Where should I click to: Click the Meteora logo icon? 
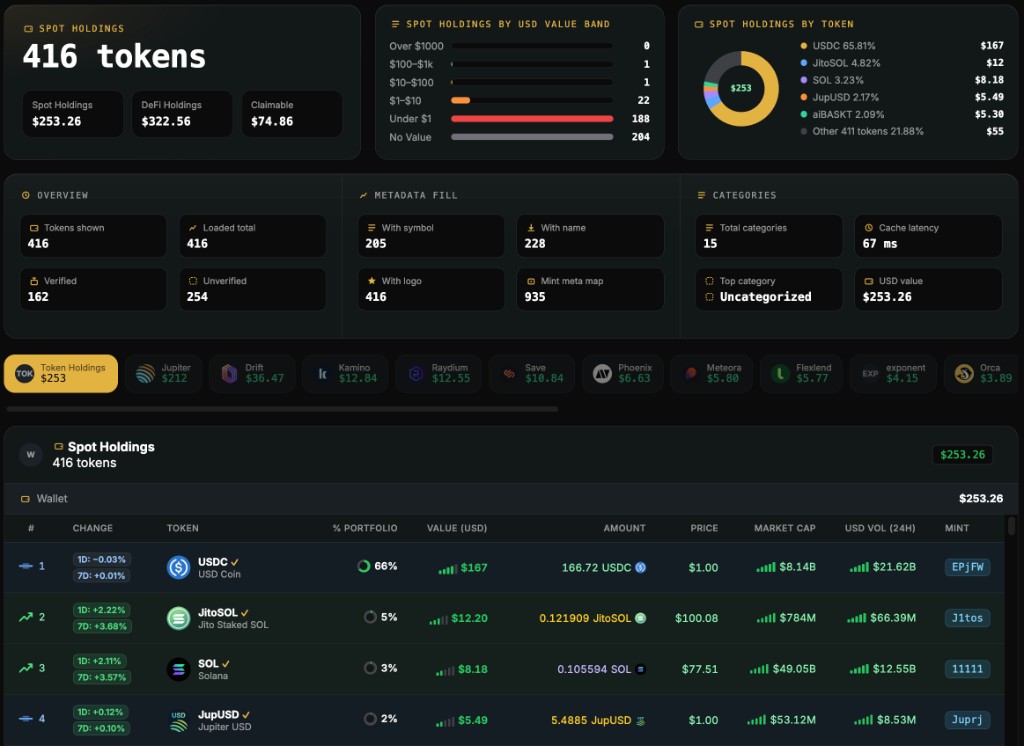[x=691, y=374]
